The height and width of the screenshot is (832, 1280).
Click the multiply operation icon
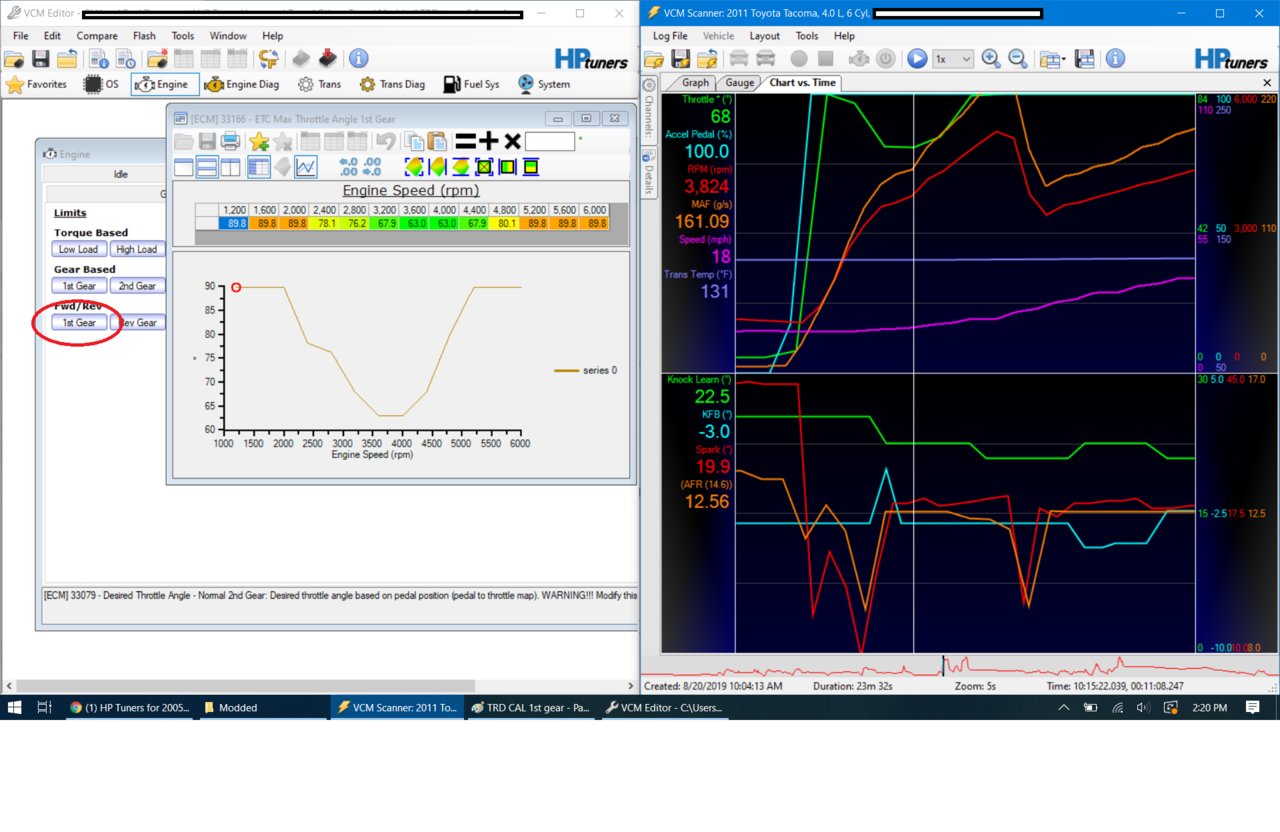[x=512, y=141]
